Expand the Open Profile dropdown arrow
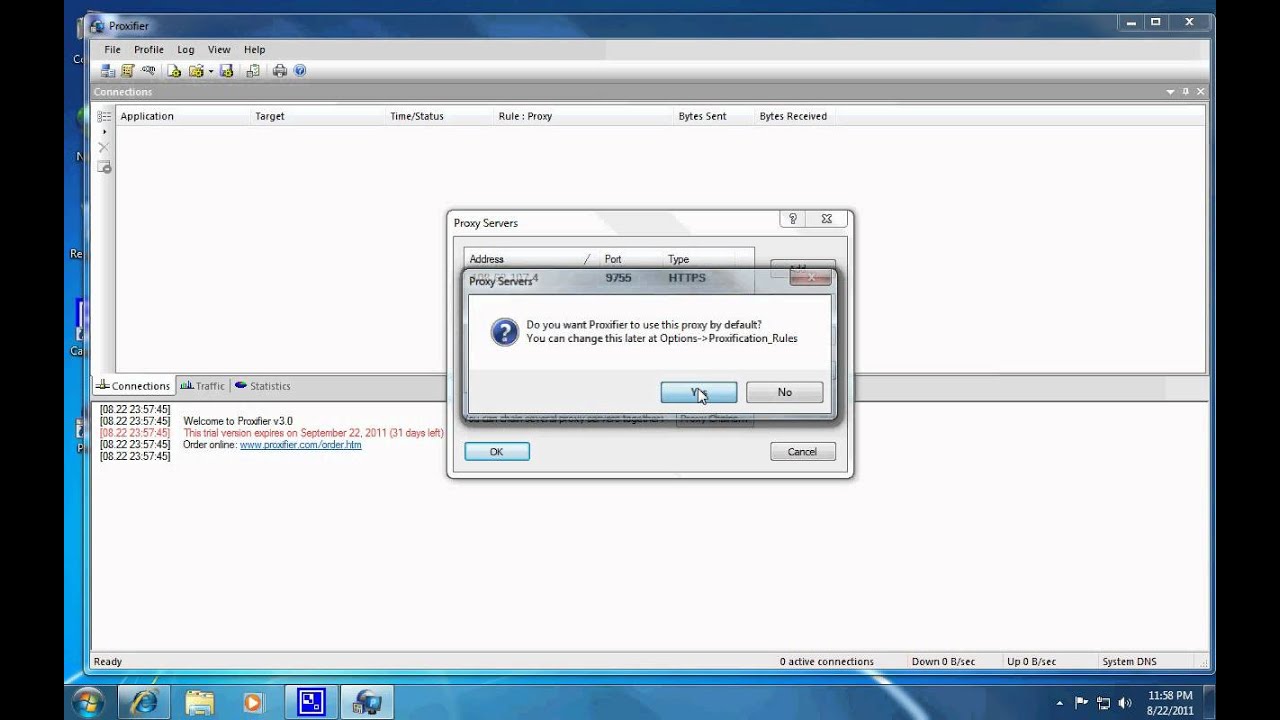The image size is (1280, 720). point(210,71)
